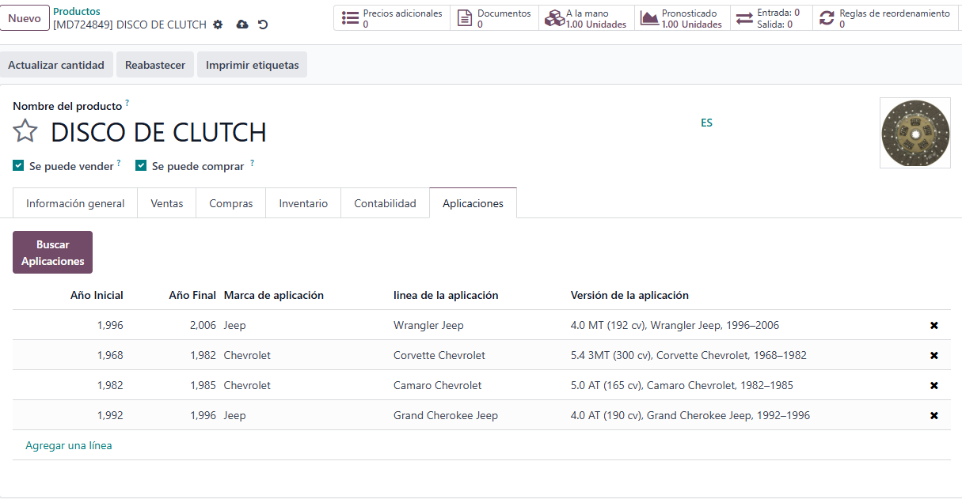The width and height of the screenshot is (962, 499).
Task: Sort by Año Inicial column header
Action: click(97, 296)
